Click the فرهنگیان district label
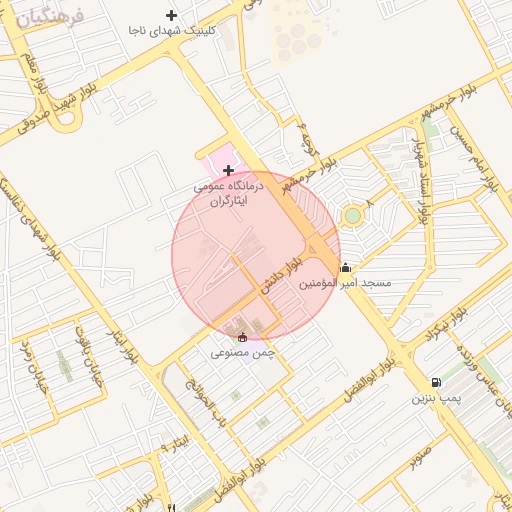The height and width of the screenshot is (512, 512). tap(50, 18)
